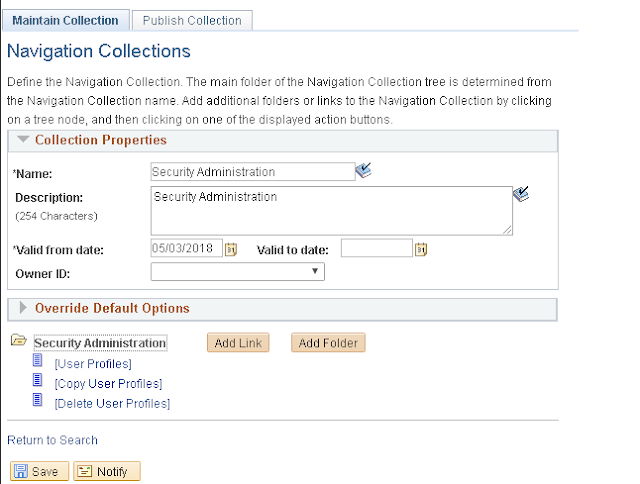This screenshot has height=484, width=640.
Task: Click the Add Link button
Action: pos(238,343)
